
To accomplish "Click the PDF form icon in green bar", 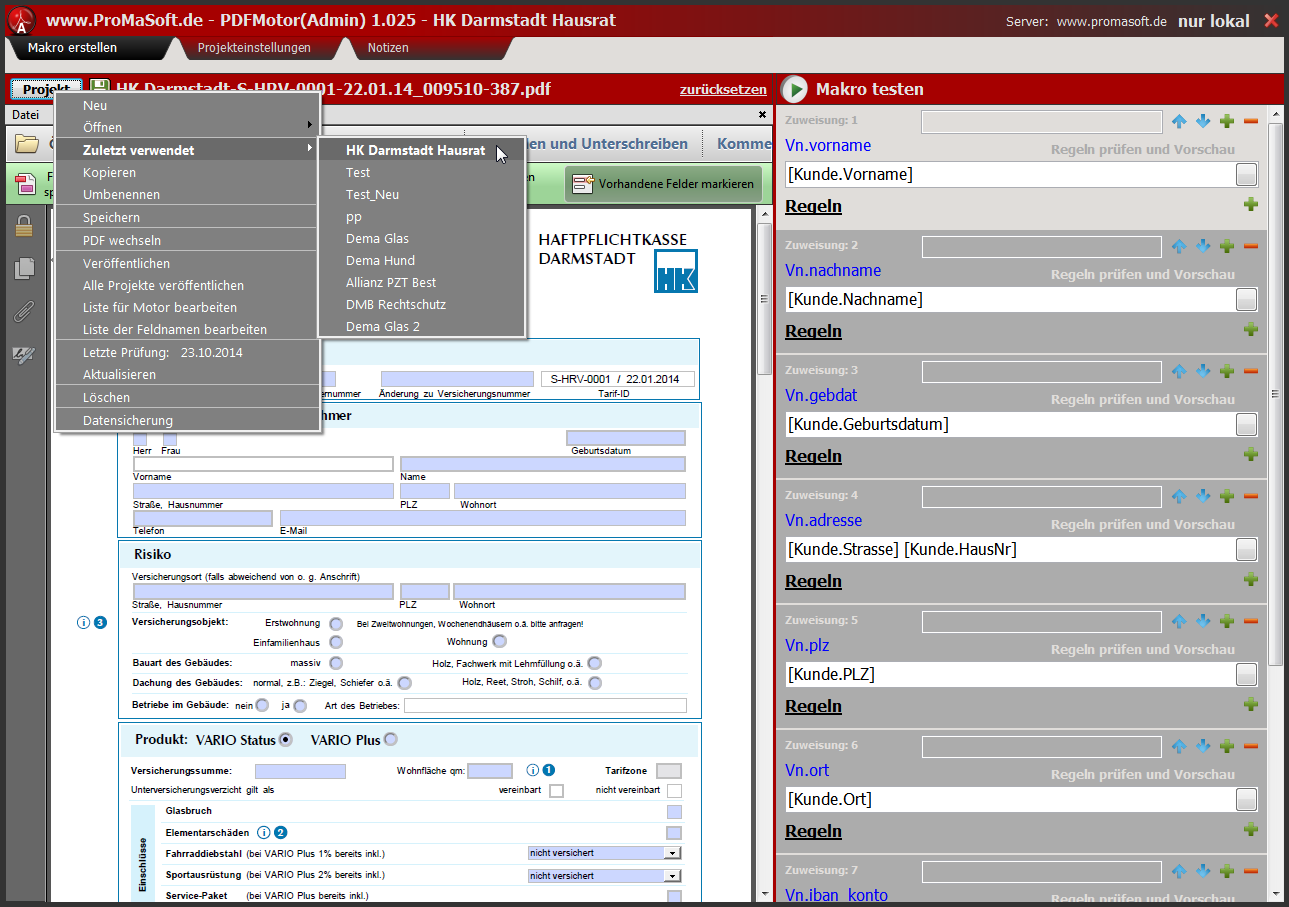I will 26,183.
